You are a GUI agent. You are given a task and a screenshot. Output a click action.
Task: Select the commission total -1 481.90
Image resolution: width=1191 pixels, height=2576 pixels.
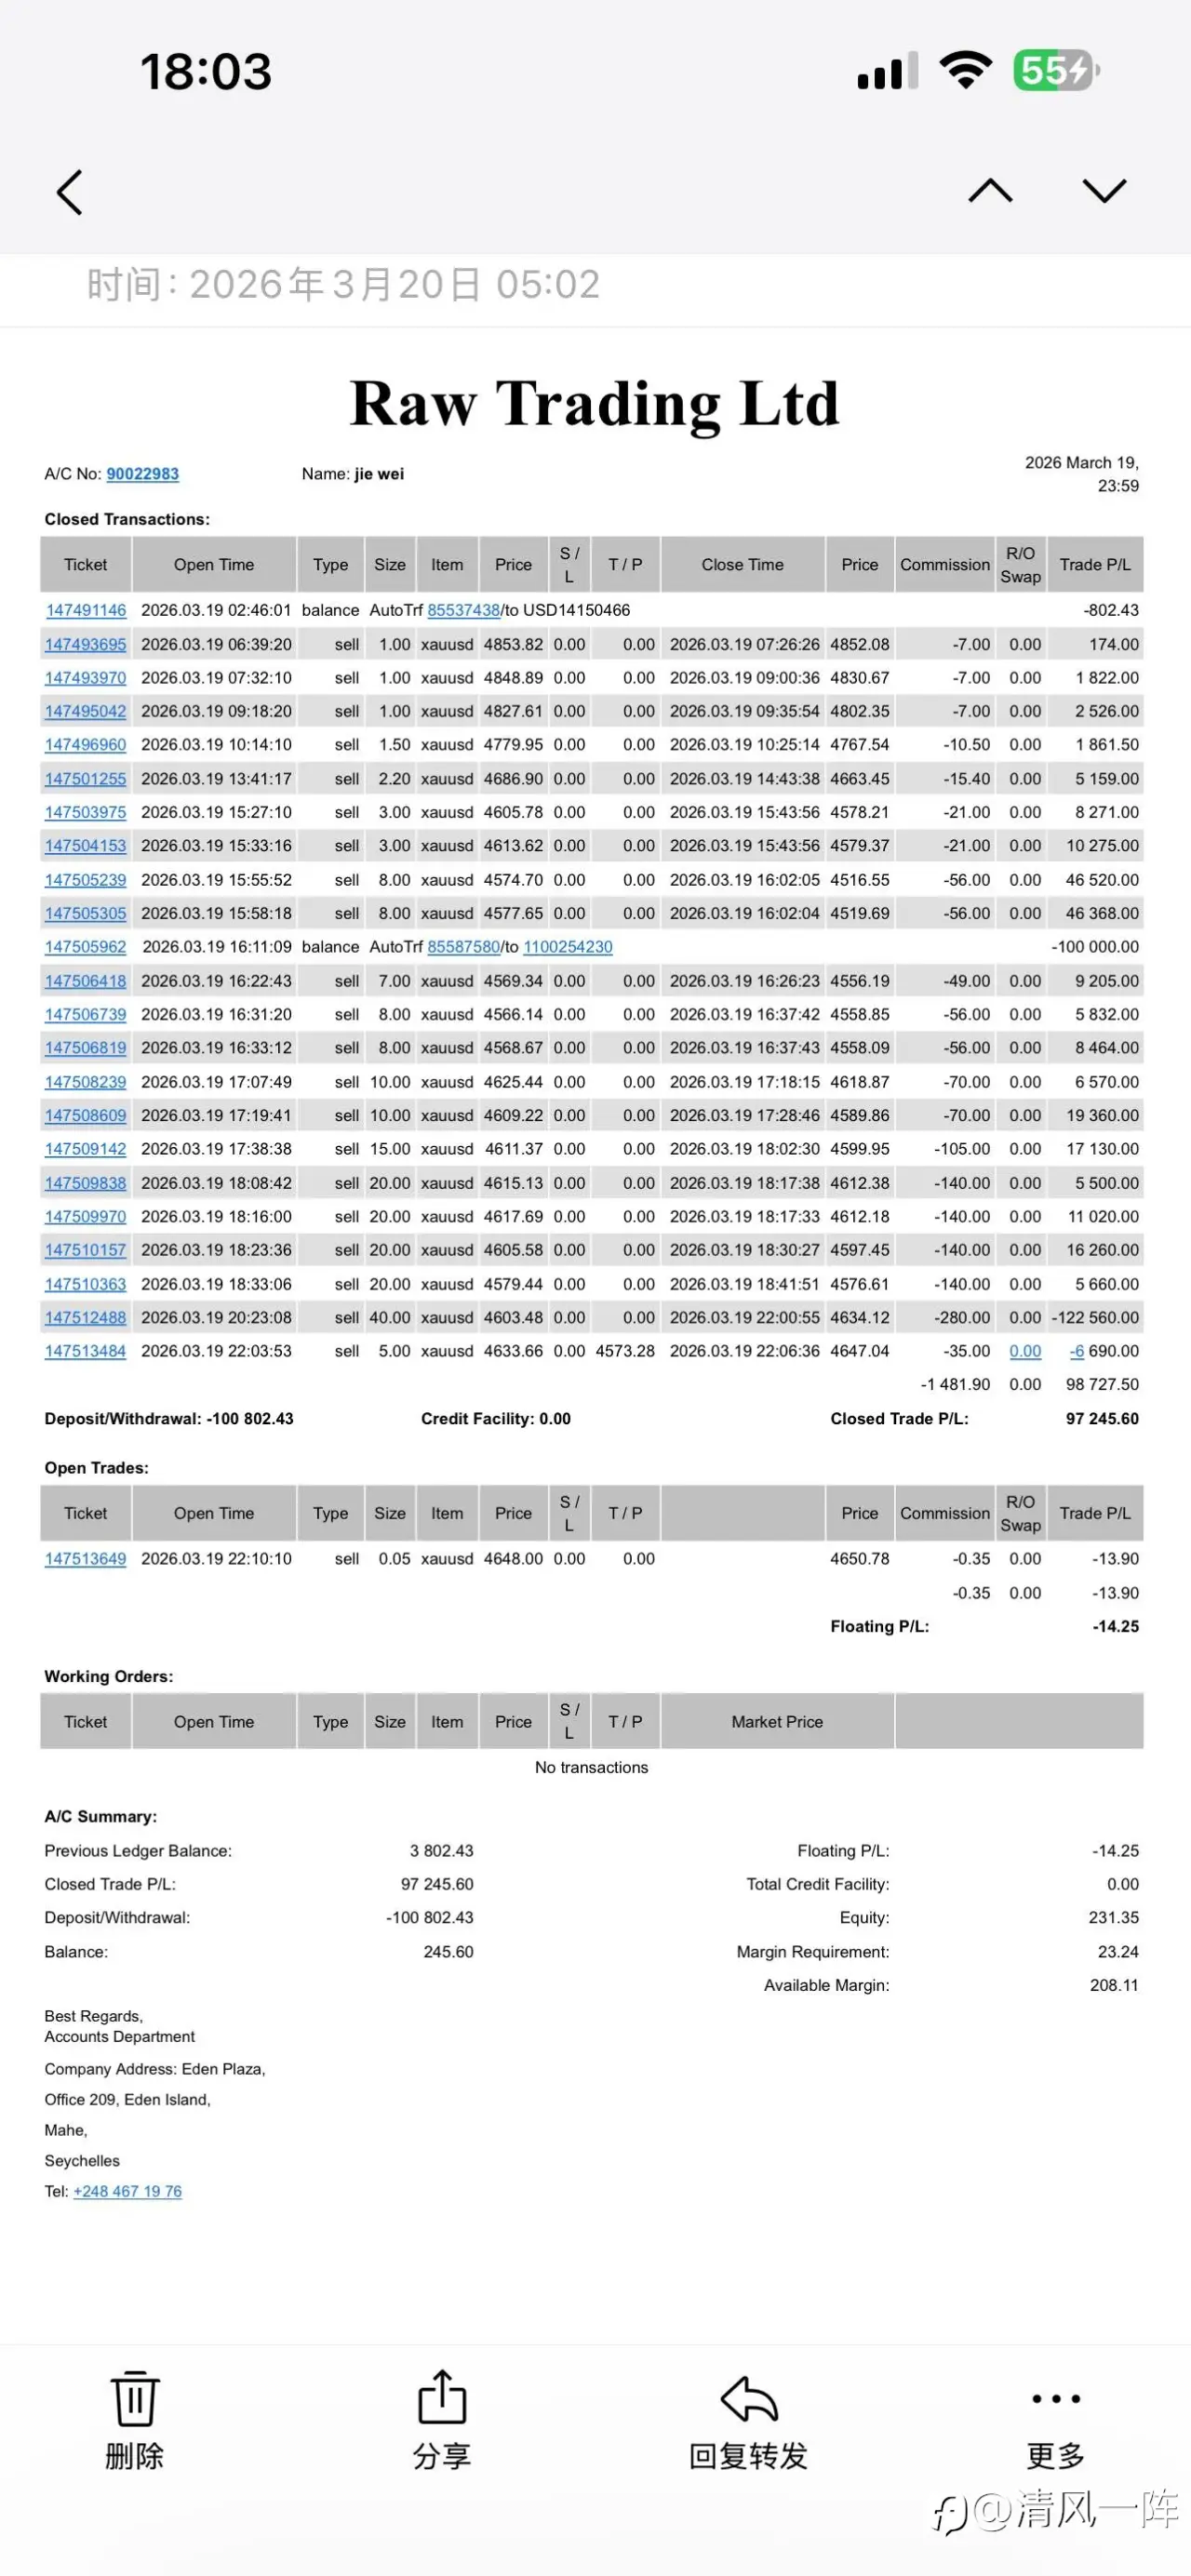(x=955, y=1385)
